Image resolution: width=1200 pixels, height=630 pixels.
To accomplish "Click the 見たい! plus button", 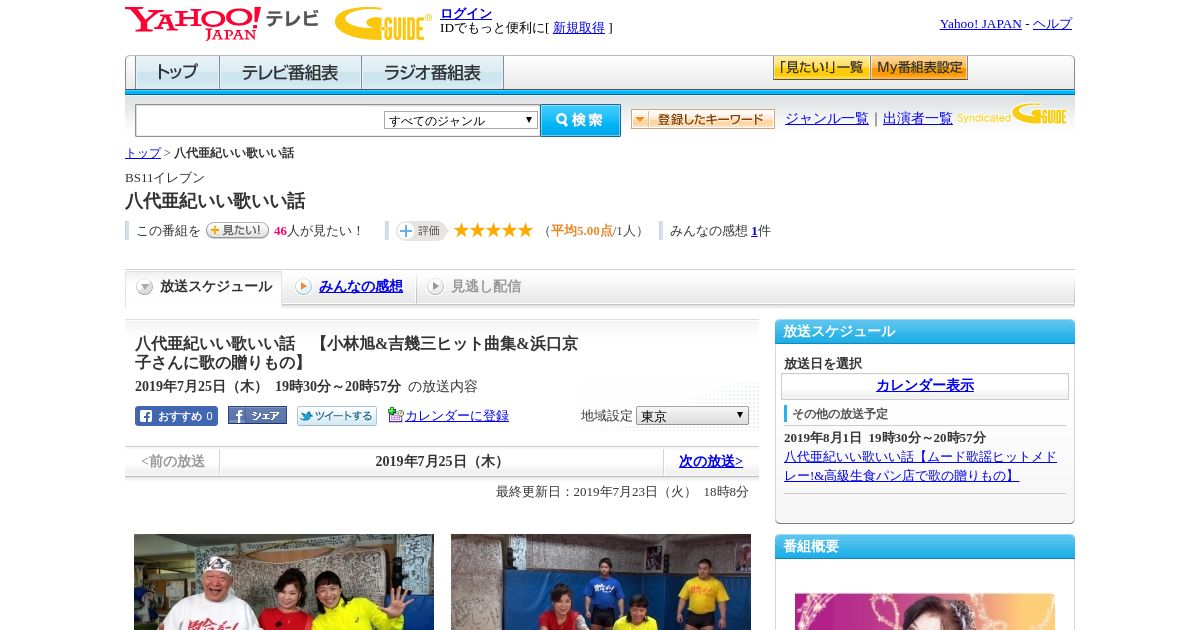I will 237,230.
